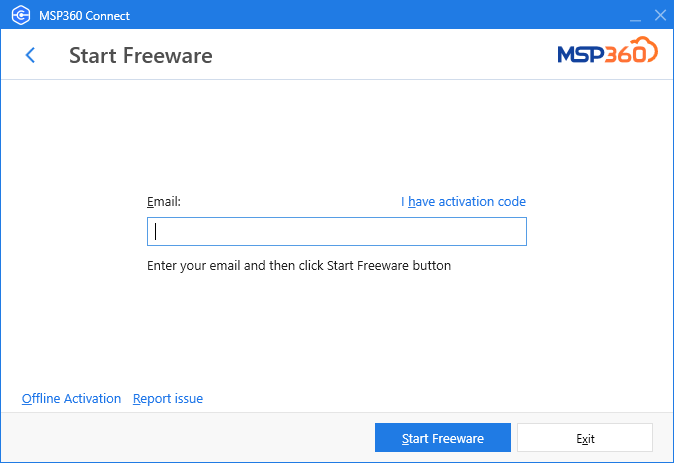This screenshot has width=674, height=463.
Task: Minimize the MSP360 Connect window
Action: click(635, 16)
